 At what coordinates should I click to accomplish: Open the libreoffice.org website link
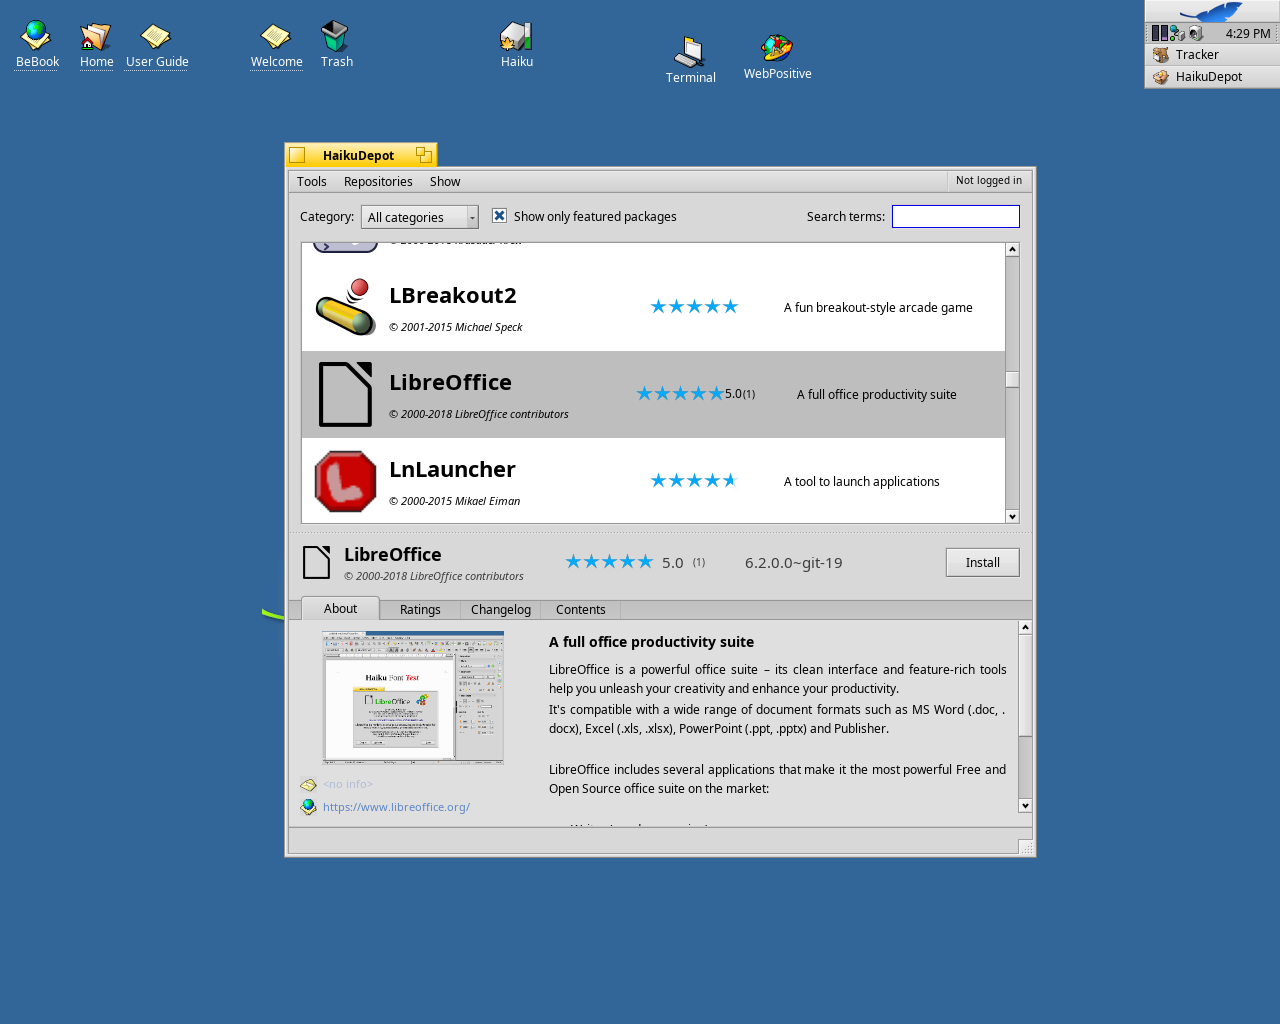tap(396, 807)
